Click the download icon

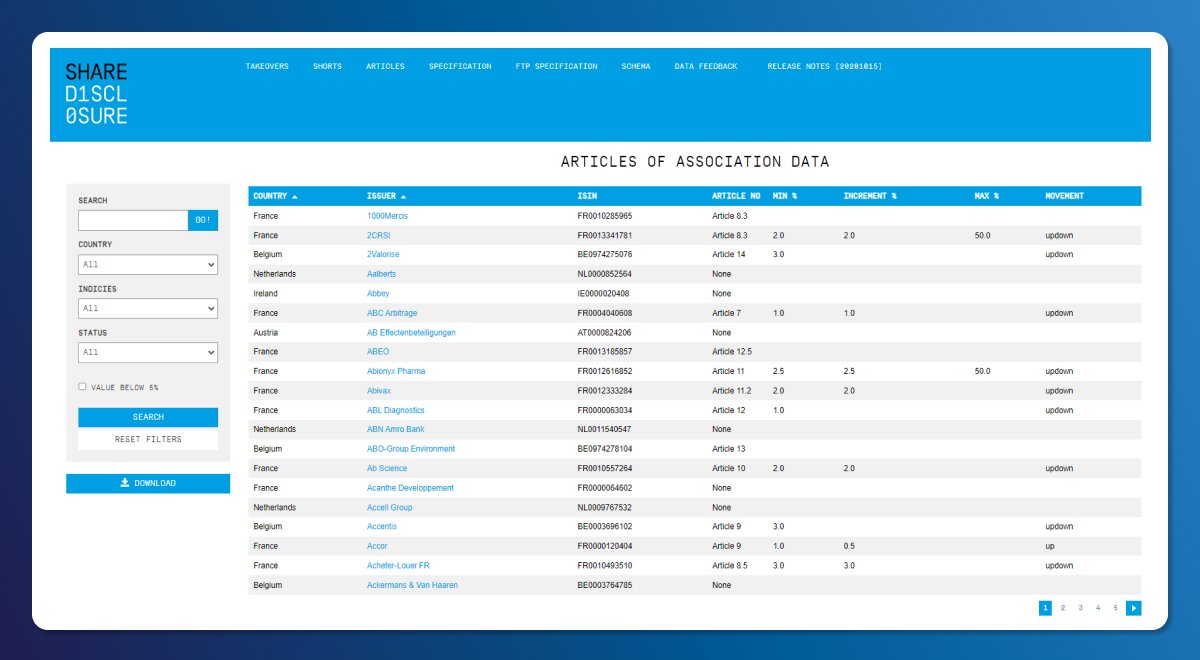124,483
